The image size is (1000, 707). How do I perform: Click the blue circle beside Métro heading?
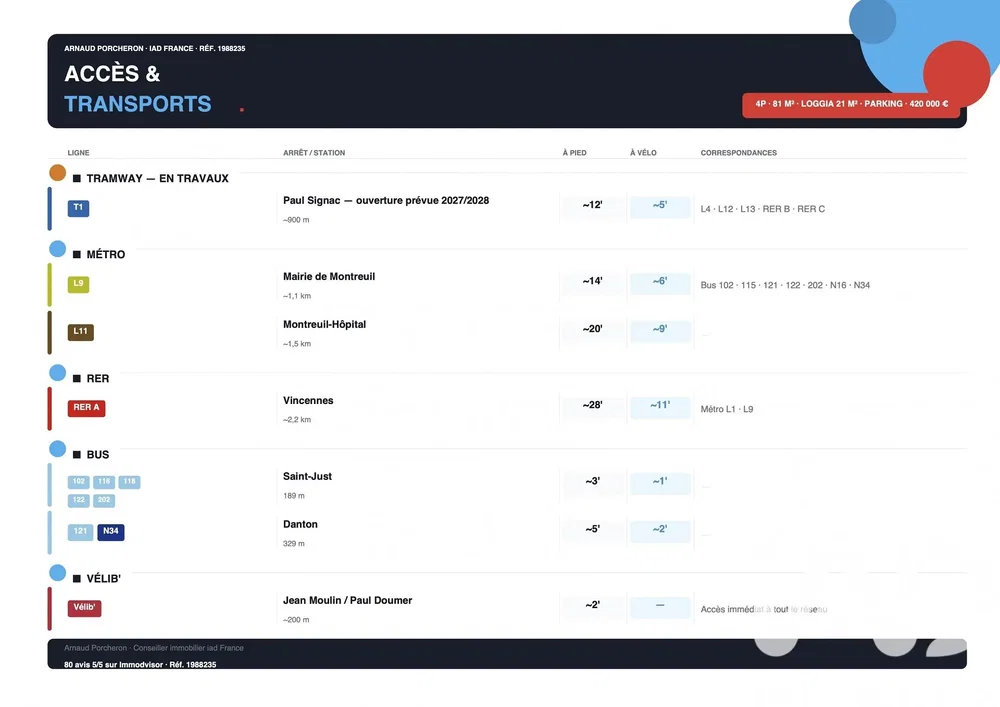click(58, 249)
